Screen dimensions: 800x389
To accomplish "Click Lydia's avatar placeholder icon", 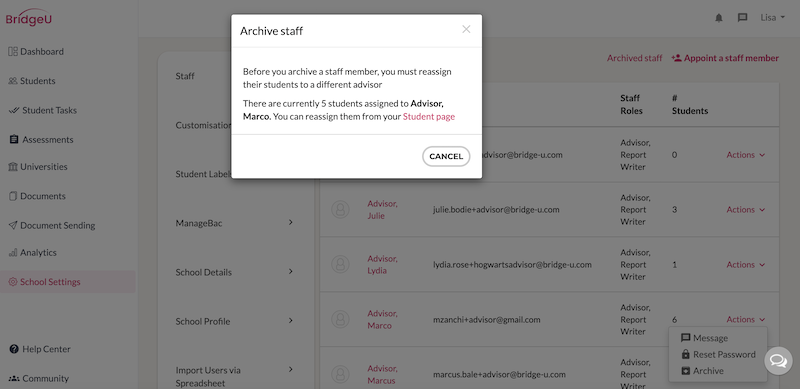I will tap(340, 264).
